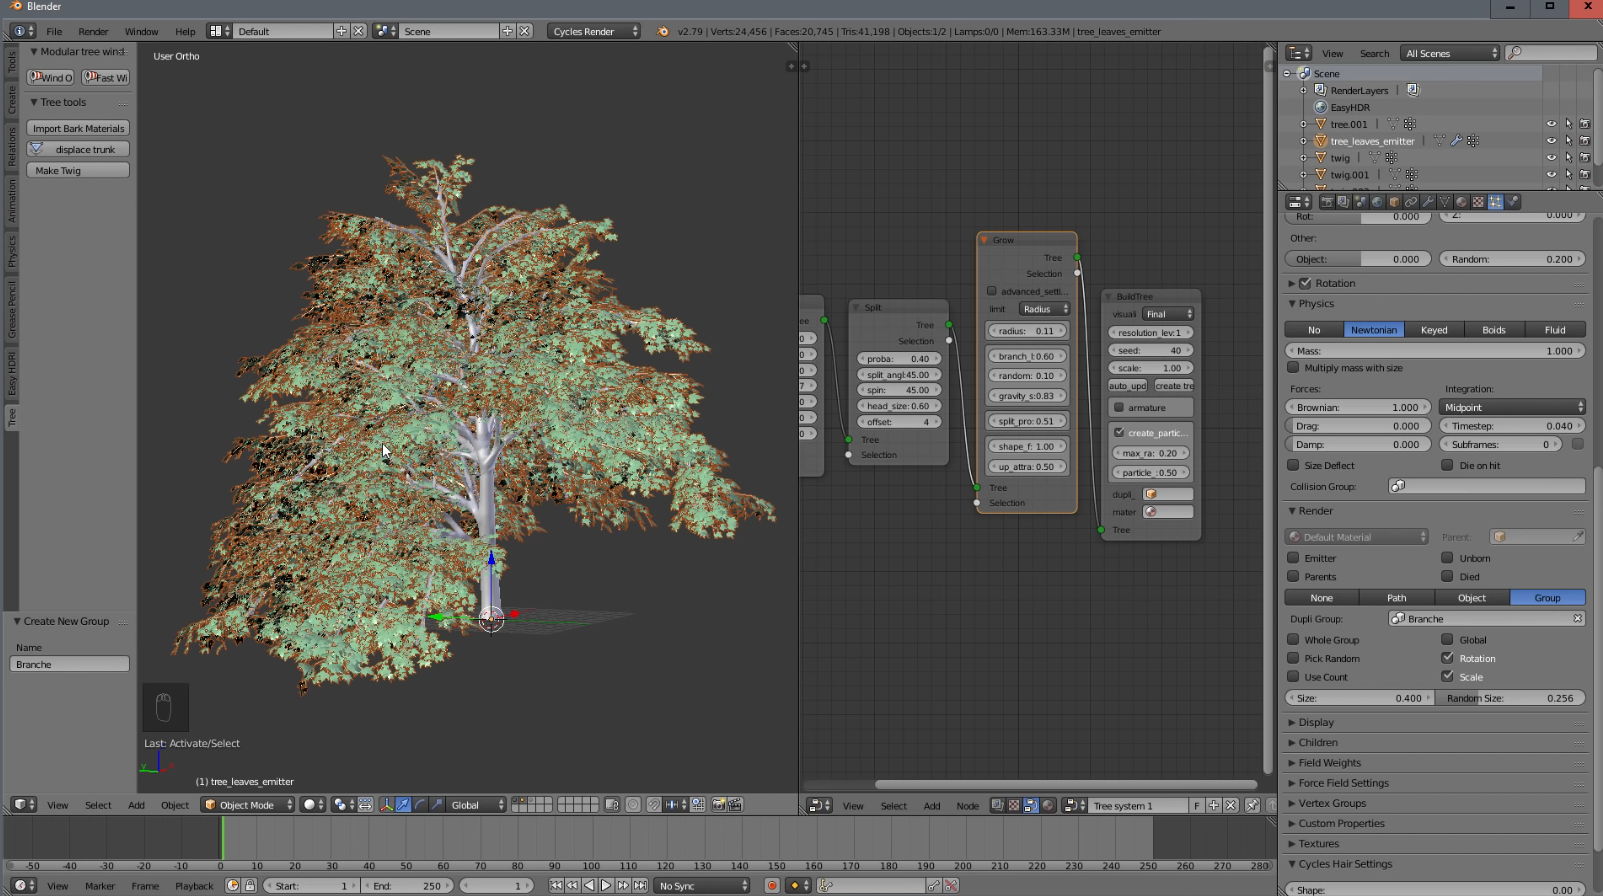Screen dimensions: 1603x896
Task: Click the translate manipulator arrow icon
Action: pyautogui.click(x=403, y=805)
